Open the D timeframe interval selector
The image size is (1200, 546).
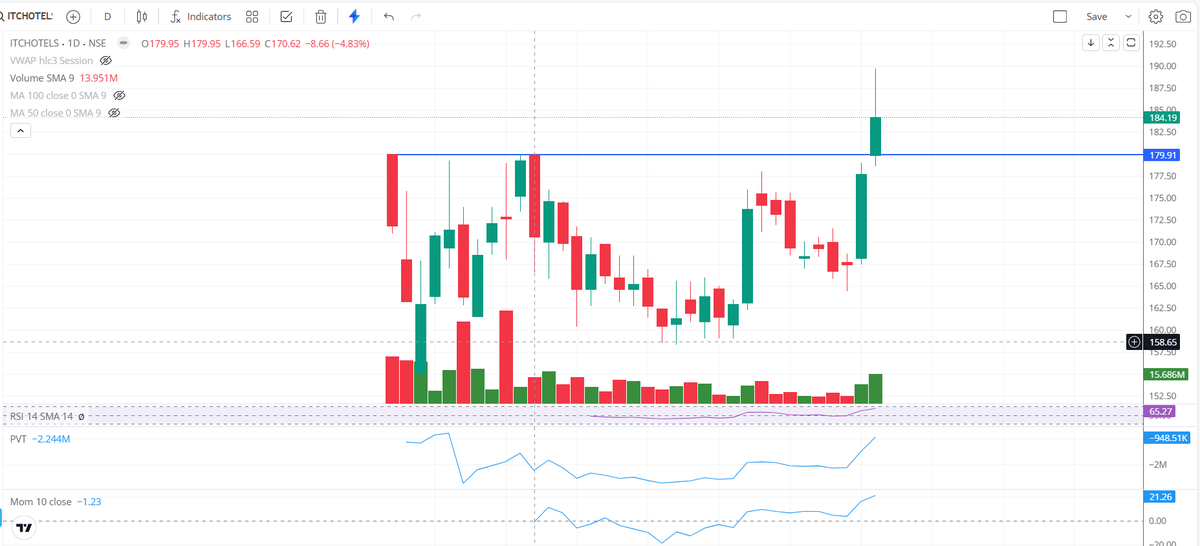[108, 17]
